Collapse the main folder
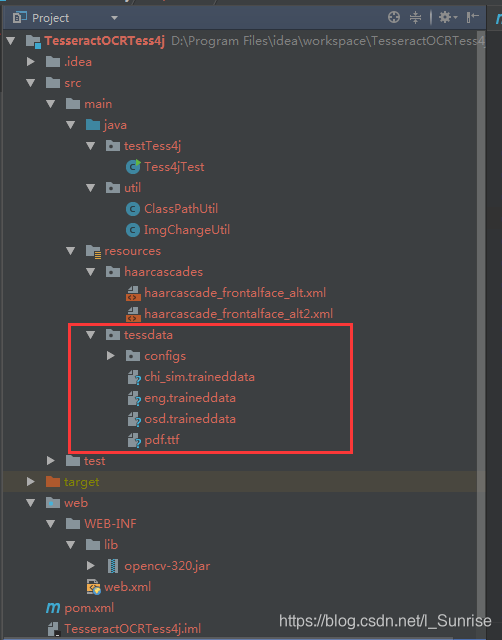The width and height of the screenshot is (502, 640). 51,104
